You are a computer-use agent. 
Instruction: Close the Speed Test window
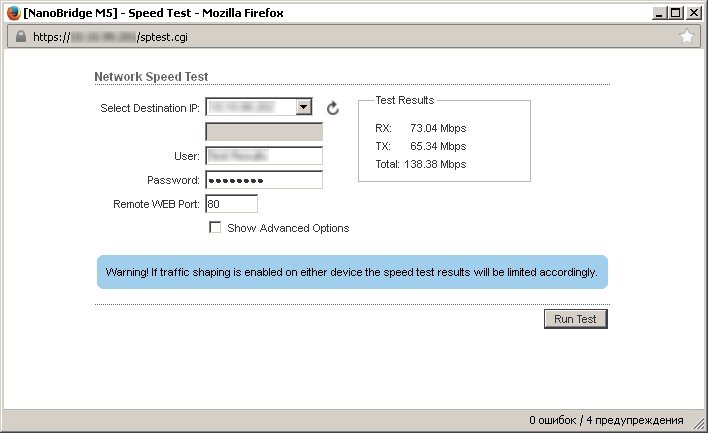tap(694, 12)
